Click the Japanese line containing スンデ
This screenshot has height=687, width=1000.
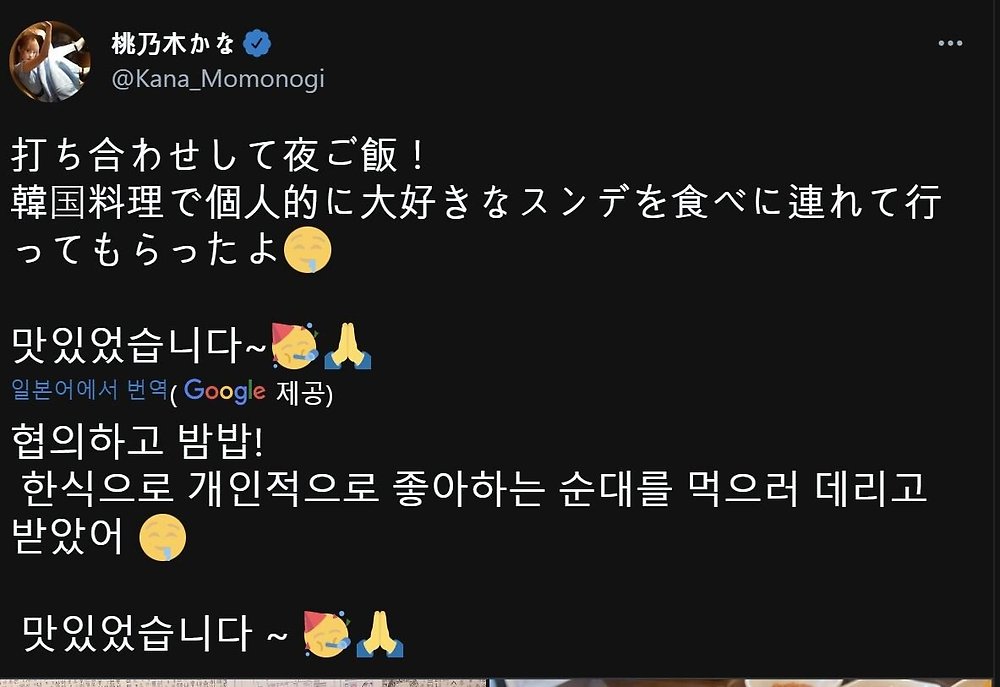(476, 202)
